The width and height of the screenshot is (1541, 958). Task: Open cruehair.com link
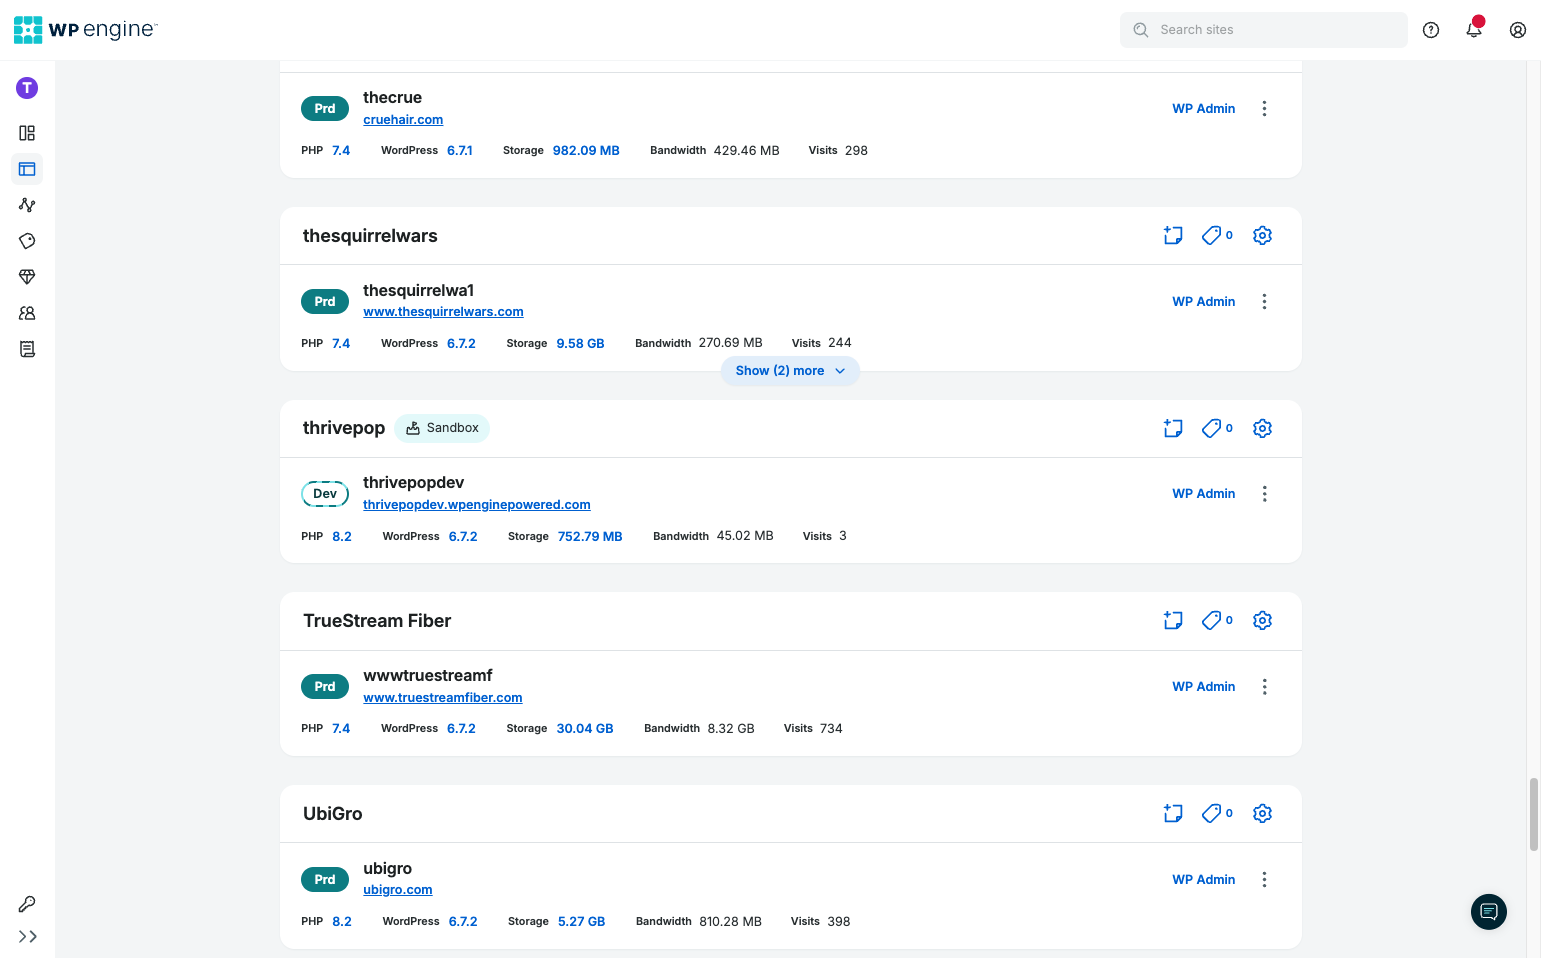pyautogui.click(x=403, y=119)
